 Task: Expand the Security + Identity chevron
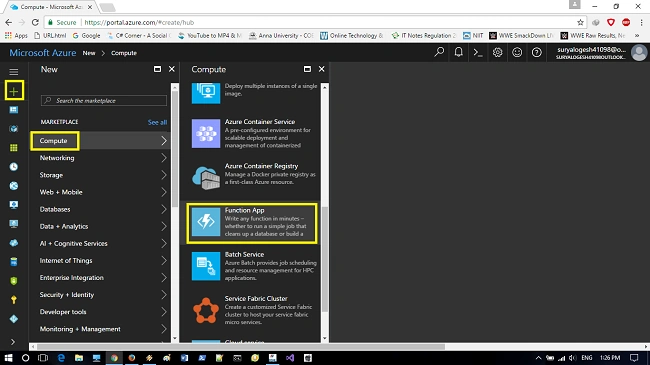pos(164,295)
